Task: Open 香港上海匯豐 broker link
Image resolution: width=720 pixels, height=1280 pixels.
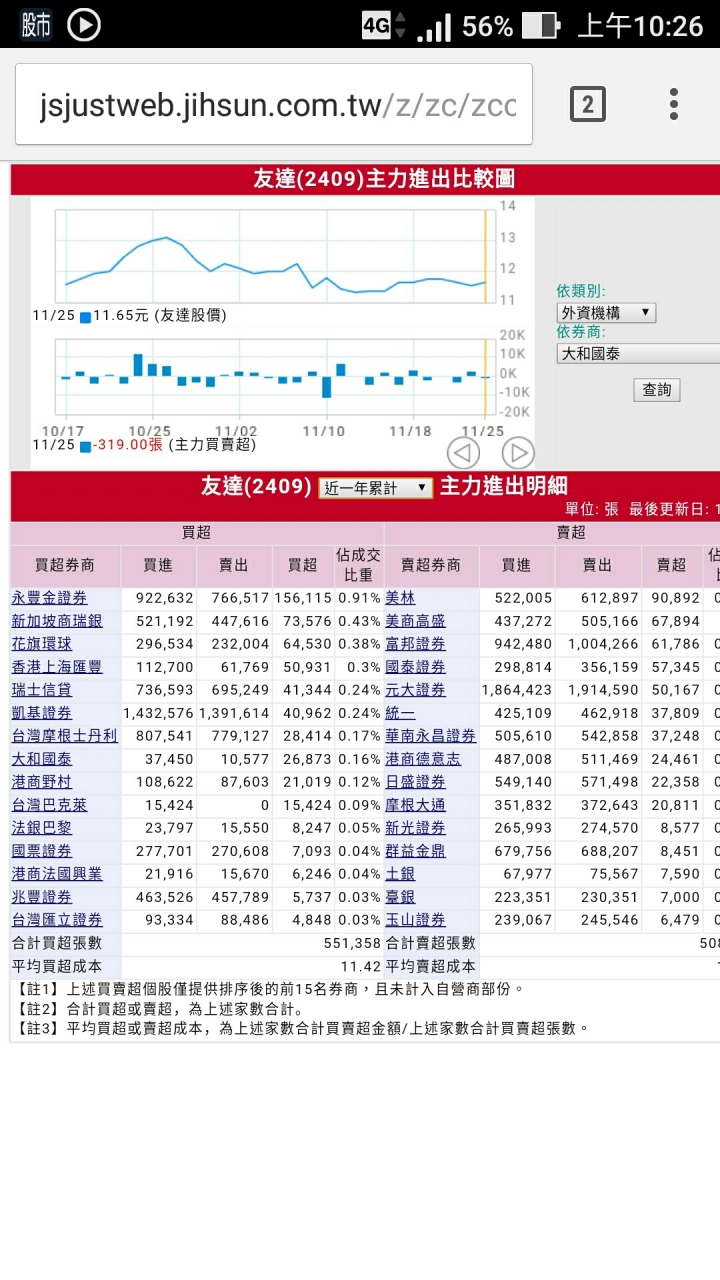Action: point(57,667)
